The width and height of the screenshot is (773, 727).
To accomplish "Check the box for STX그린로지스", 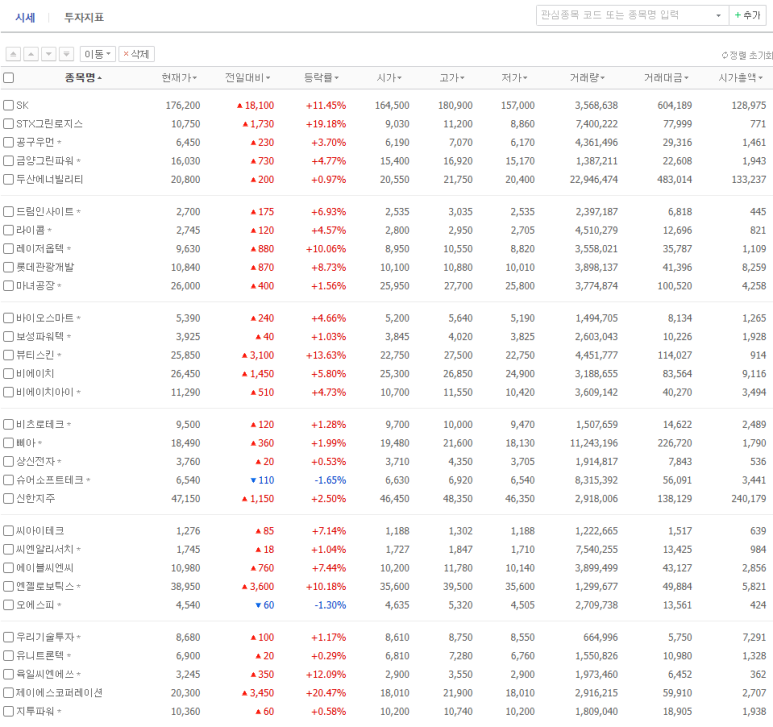I will [x=8, y=124].
